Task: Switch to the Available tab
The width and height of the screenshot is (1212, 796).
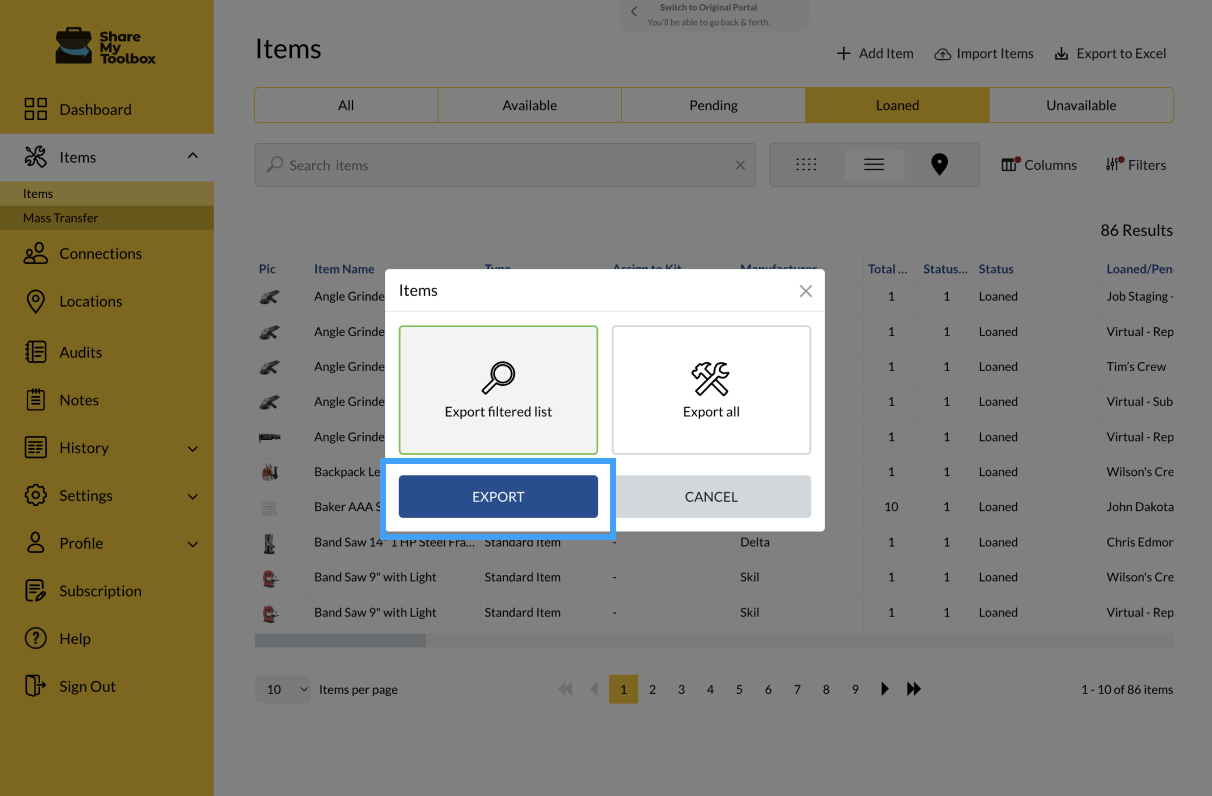Action: point(529,104)
